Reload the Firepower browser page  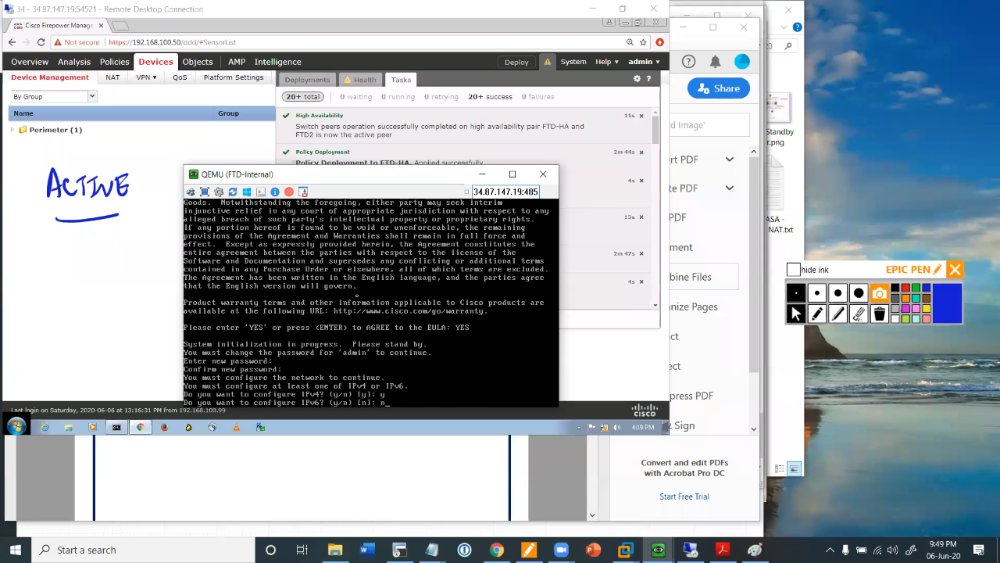41,42
